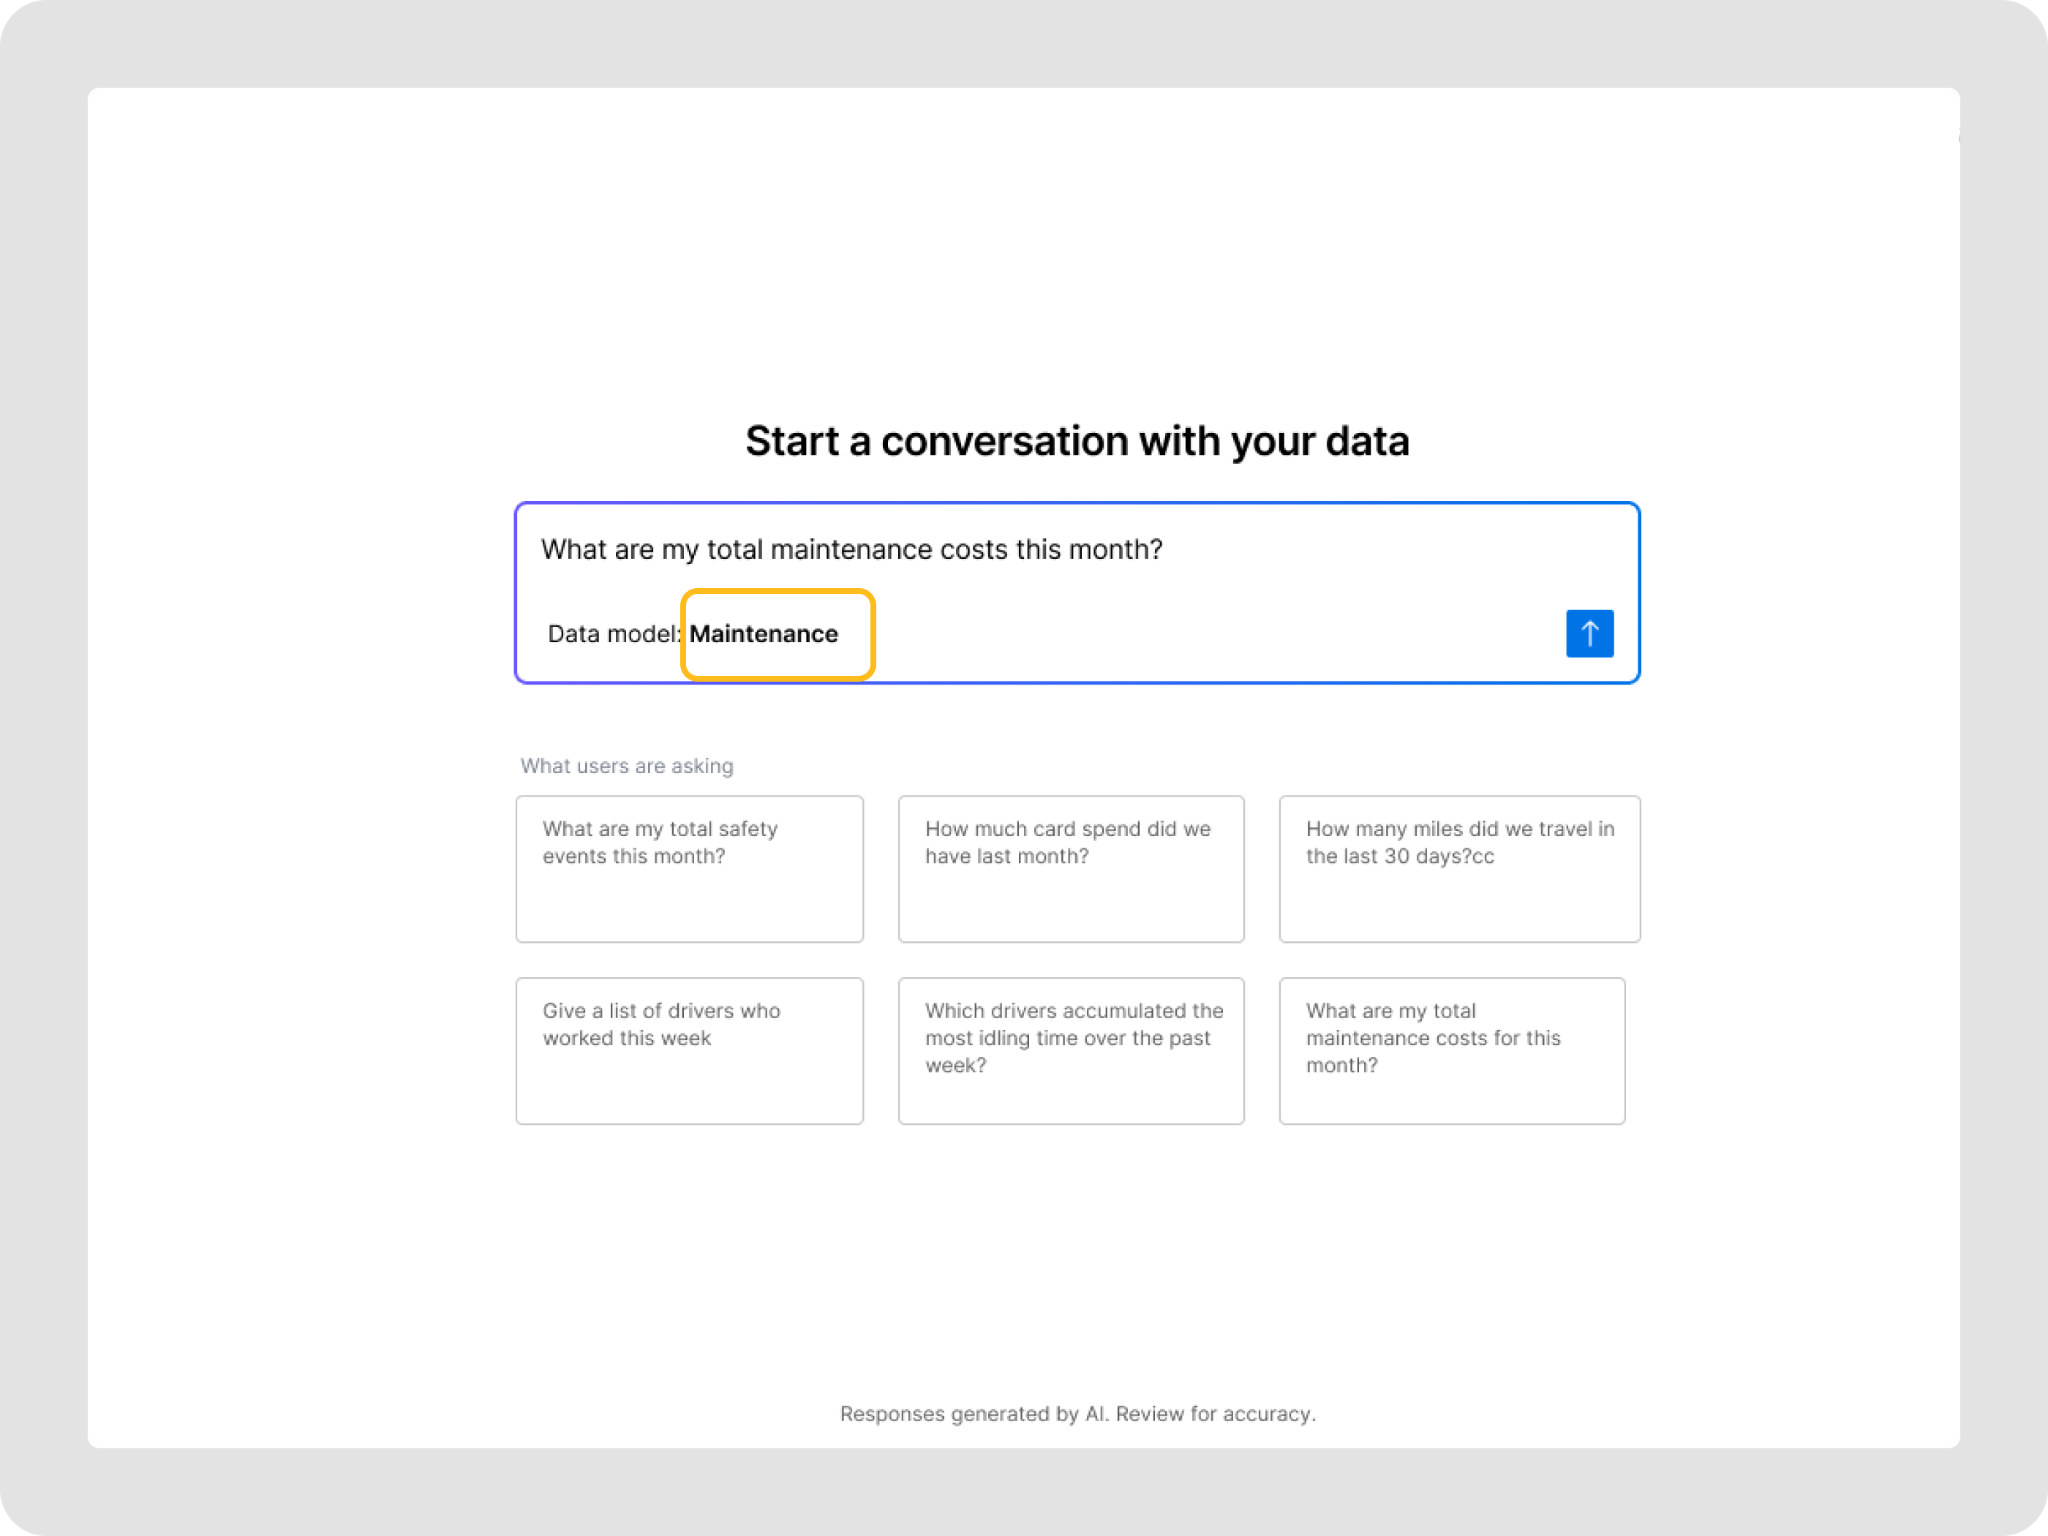This screenshot has width=2048, height=1536.
Task: Pick the maintenance costs for this month card
Action: 1451,1050
